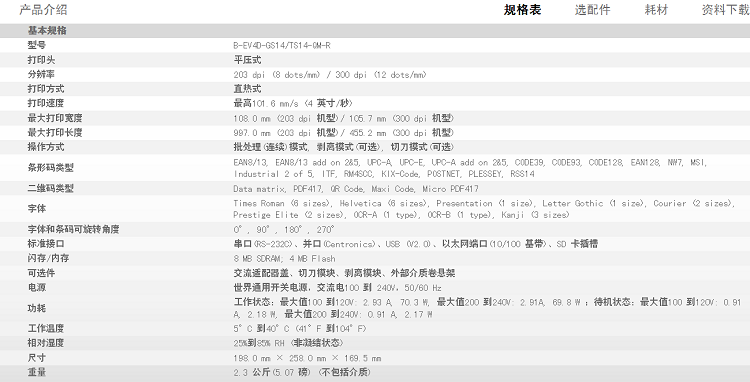Screen dimensions: 750x382
Task: Select the 相对湿度 label
Action: point(46,343)
